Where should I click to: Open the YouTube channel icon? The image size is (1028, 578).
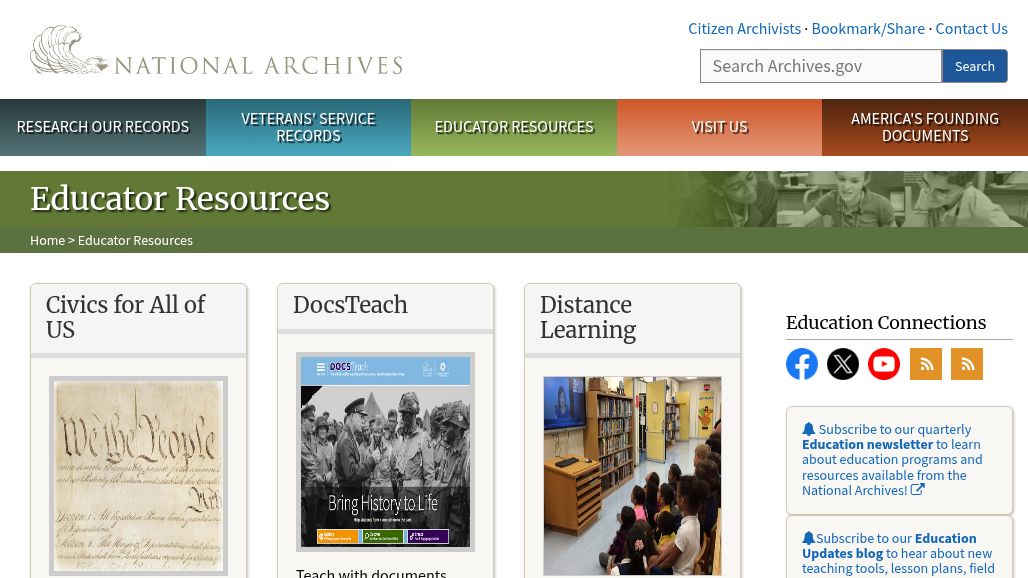884,364
